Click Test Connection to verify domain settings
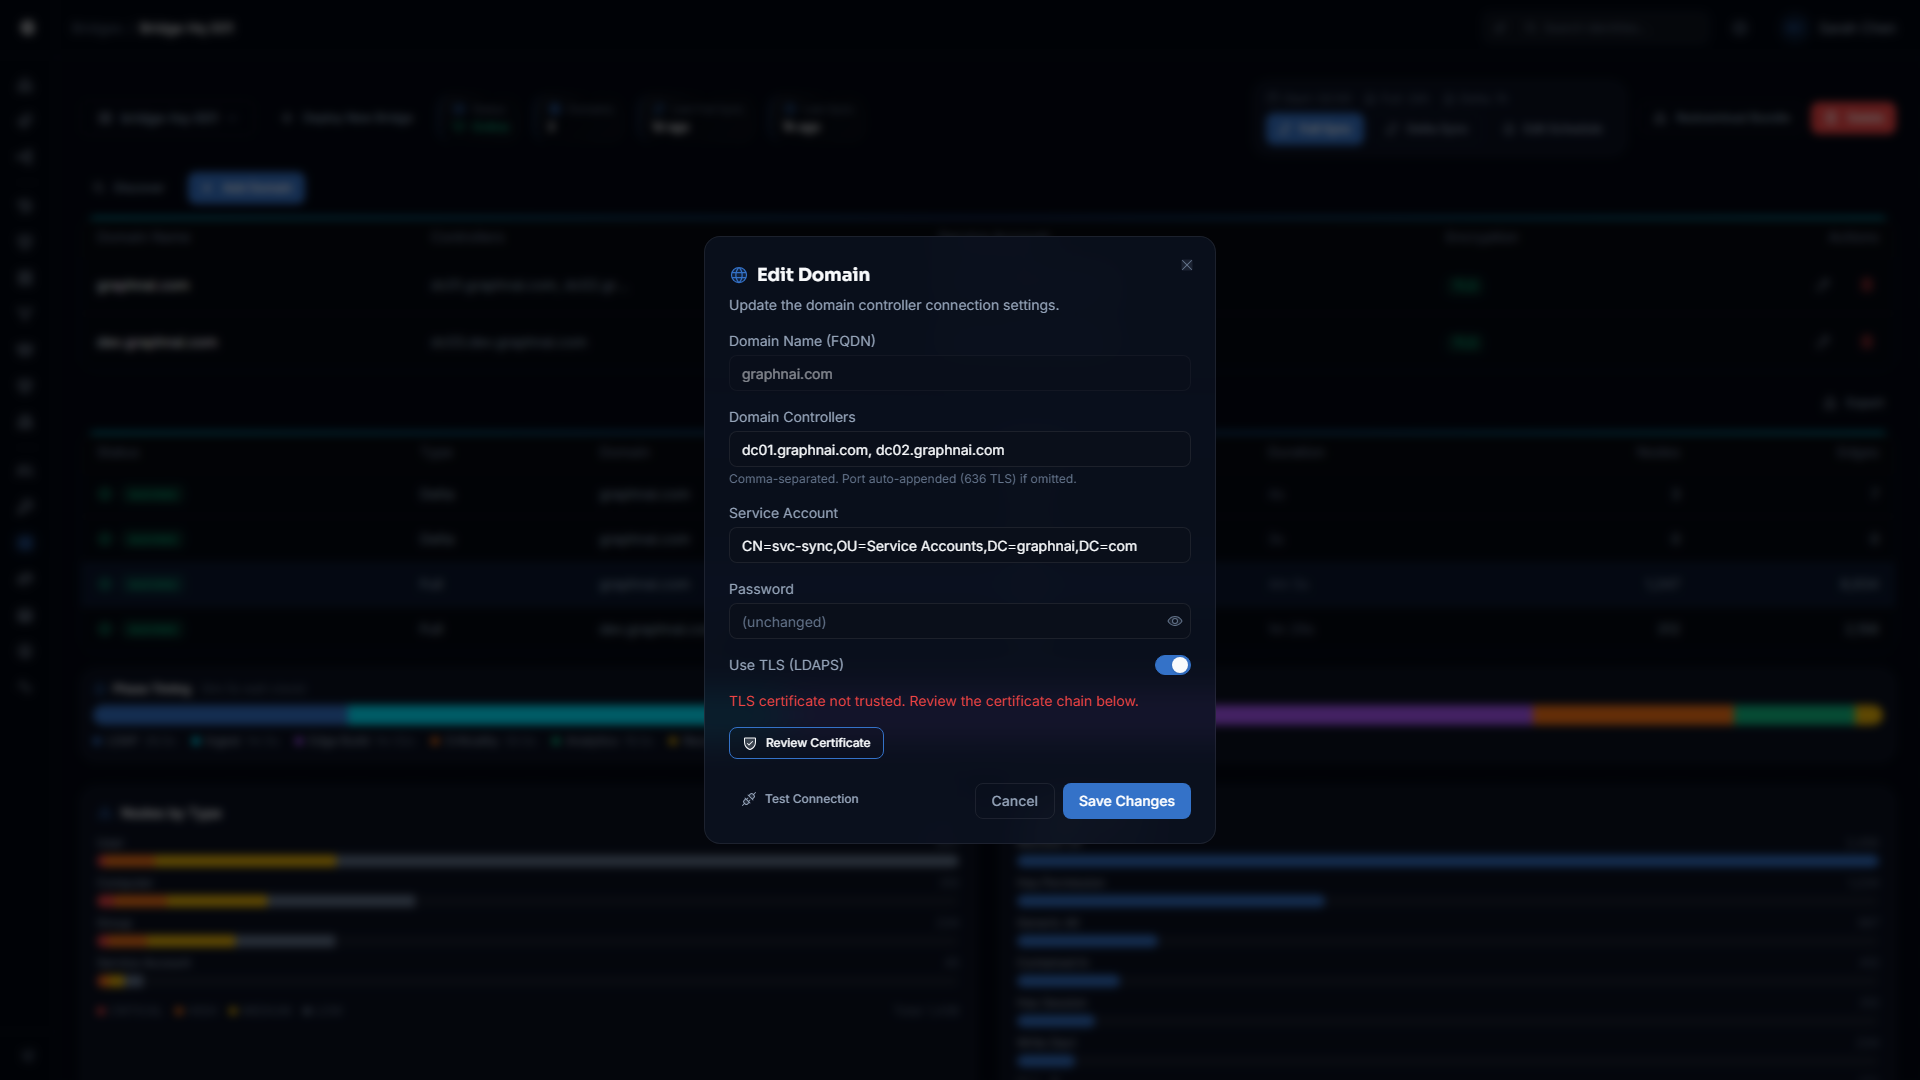This screenshot has height=1080, width=1920. coord(799,799)
